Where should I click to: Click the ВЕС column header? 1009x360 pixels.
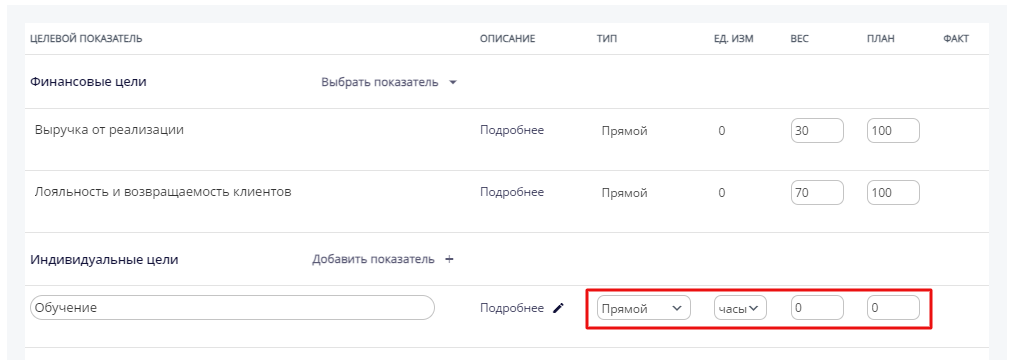799,39
